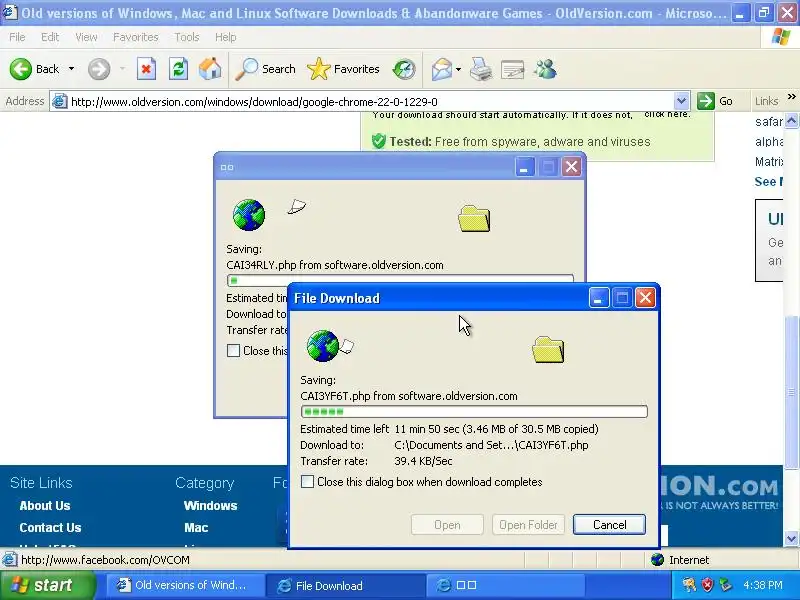Image resolution: width=800 pixels, height=600 pixels.
Task: Click File Download dialog progress bar
Action: click(474, 411)
